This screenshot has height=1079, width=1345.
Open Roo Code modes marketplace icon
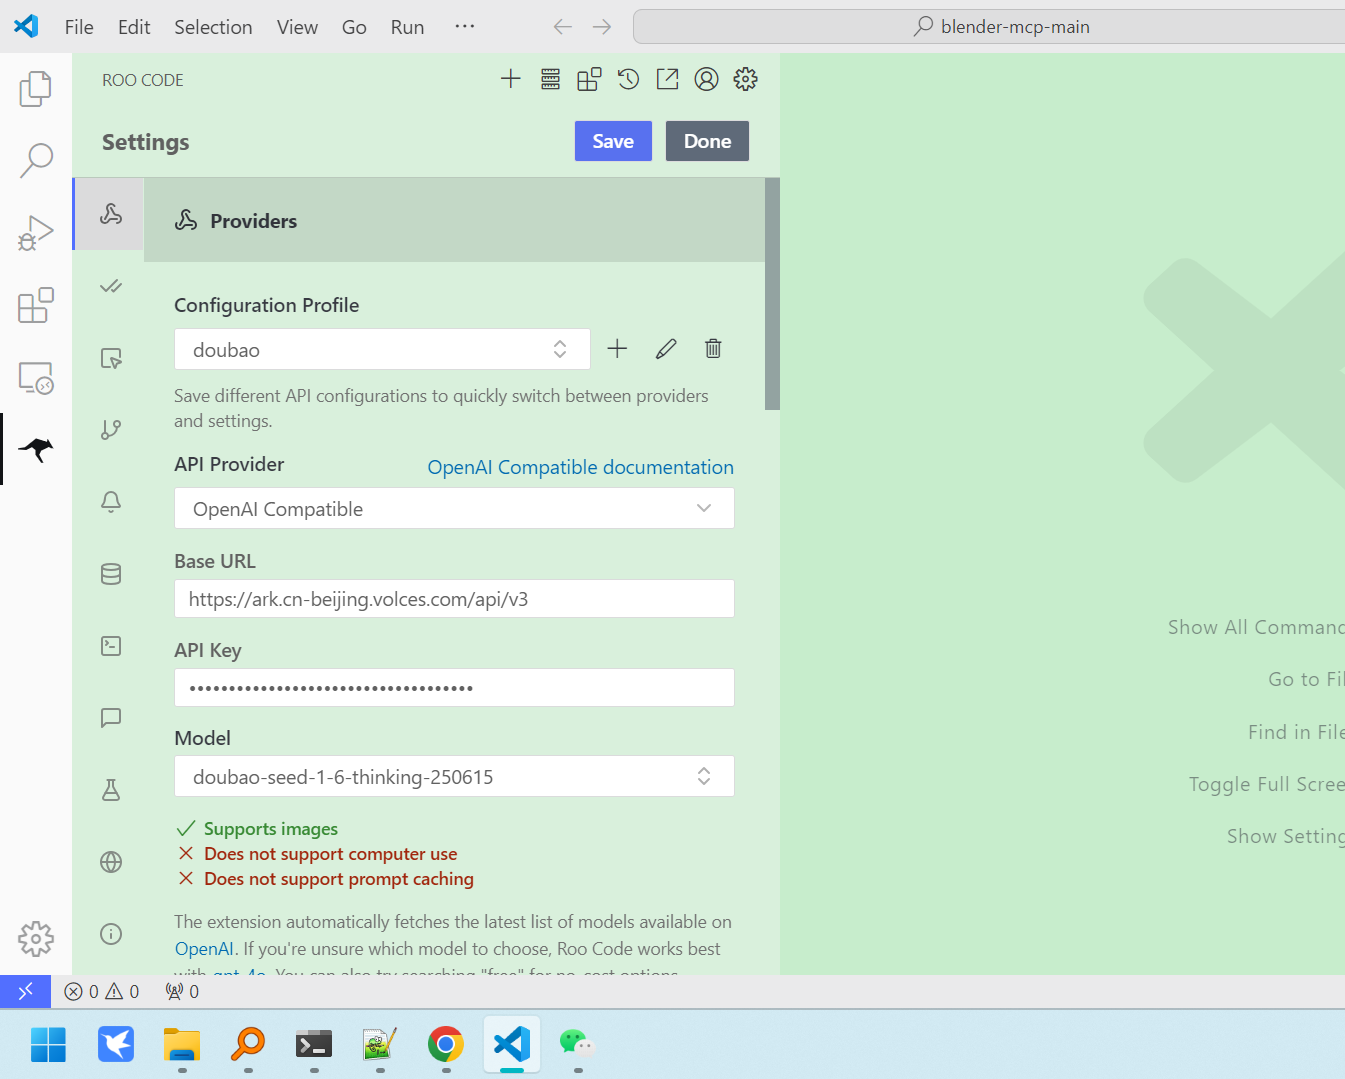point(589,79)
